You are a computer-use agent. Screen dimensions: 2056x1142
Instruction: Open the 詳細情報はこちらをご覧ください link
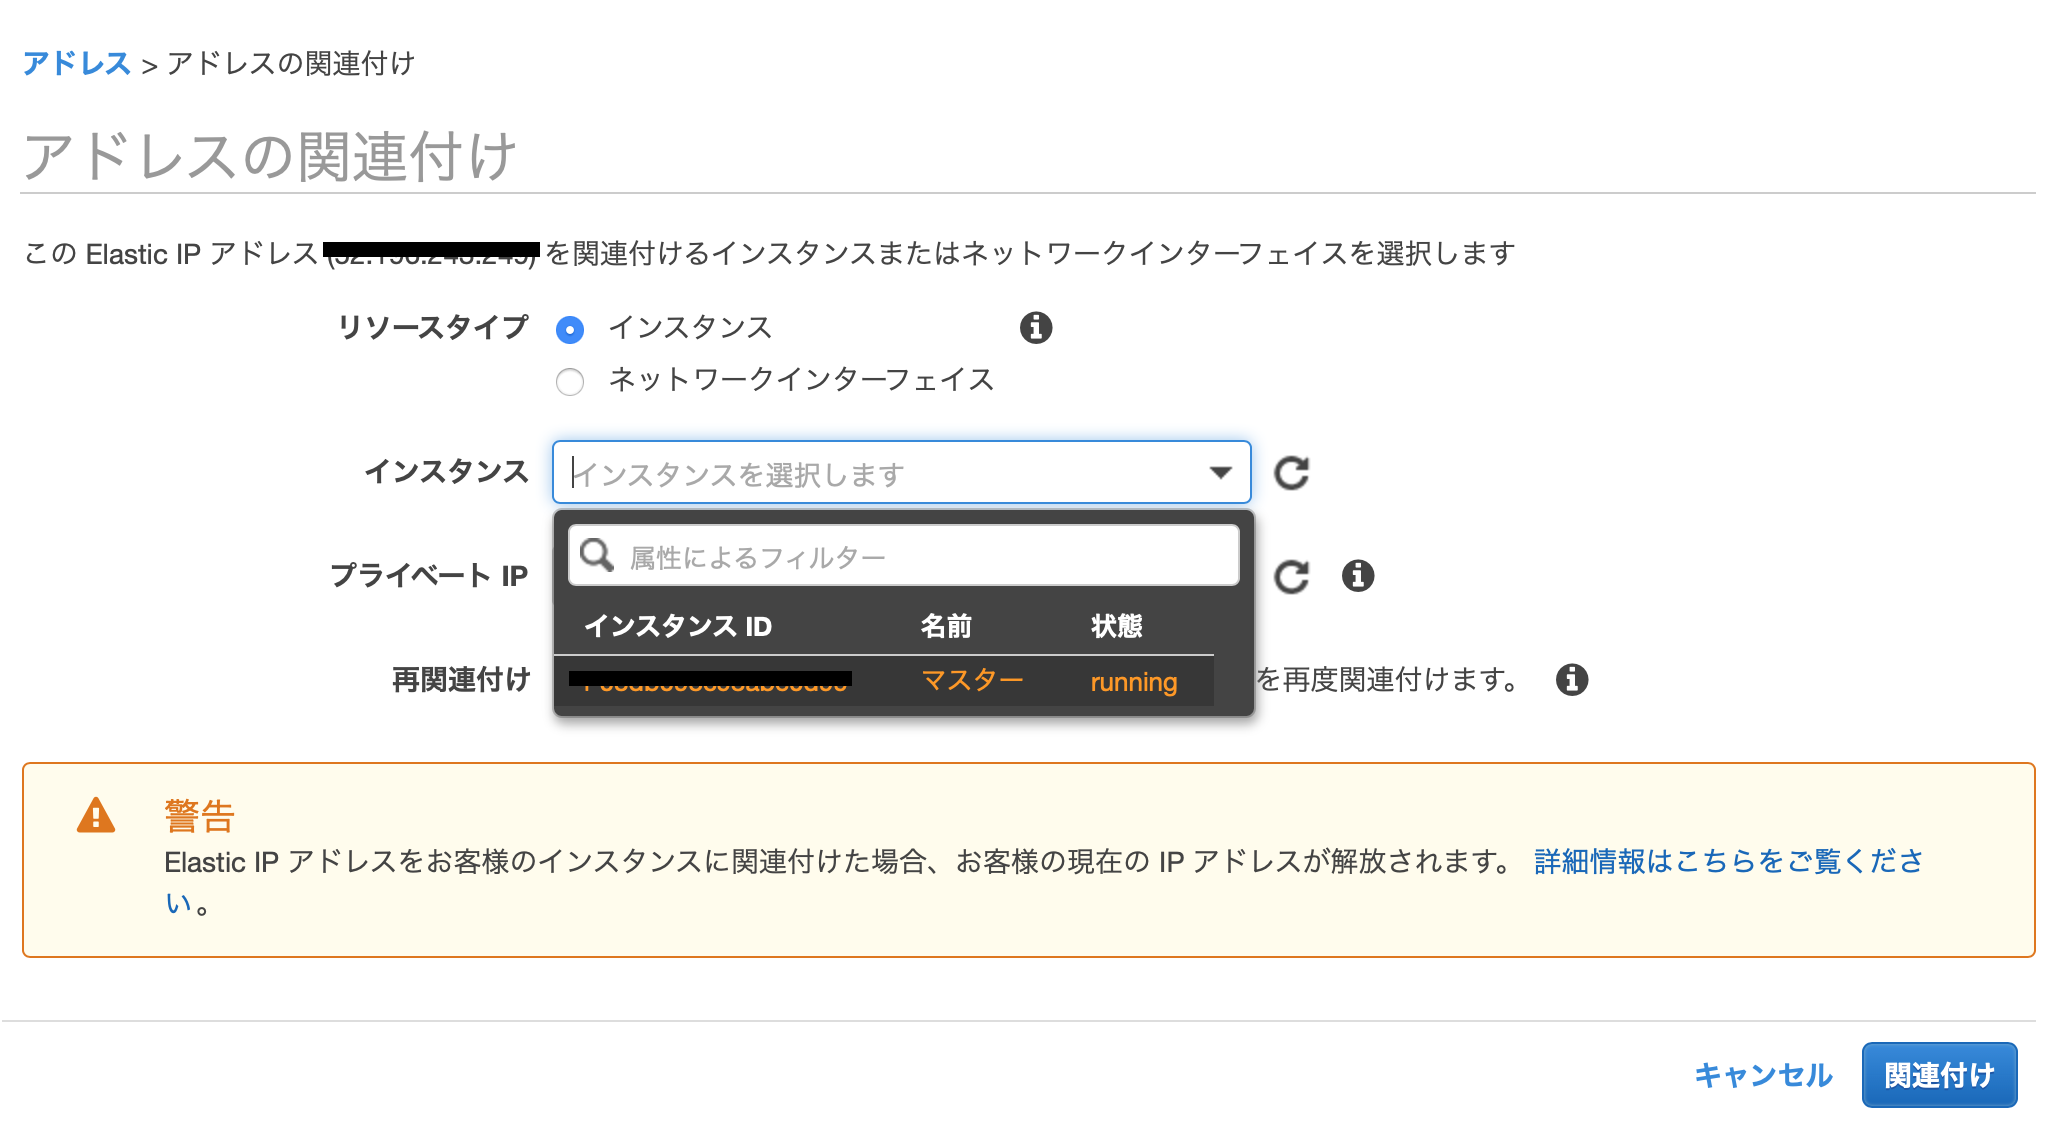[1728, 861]
